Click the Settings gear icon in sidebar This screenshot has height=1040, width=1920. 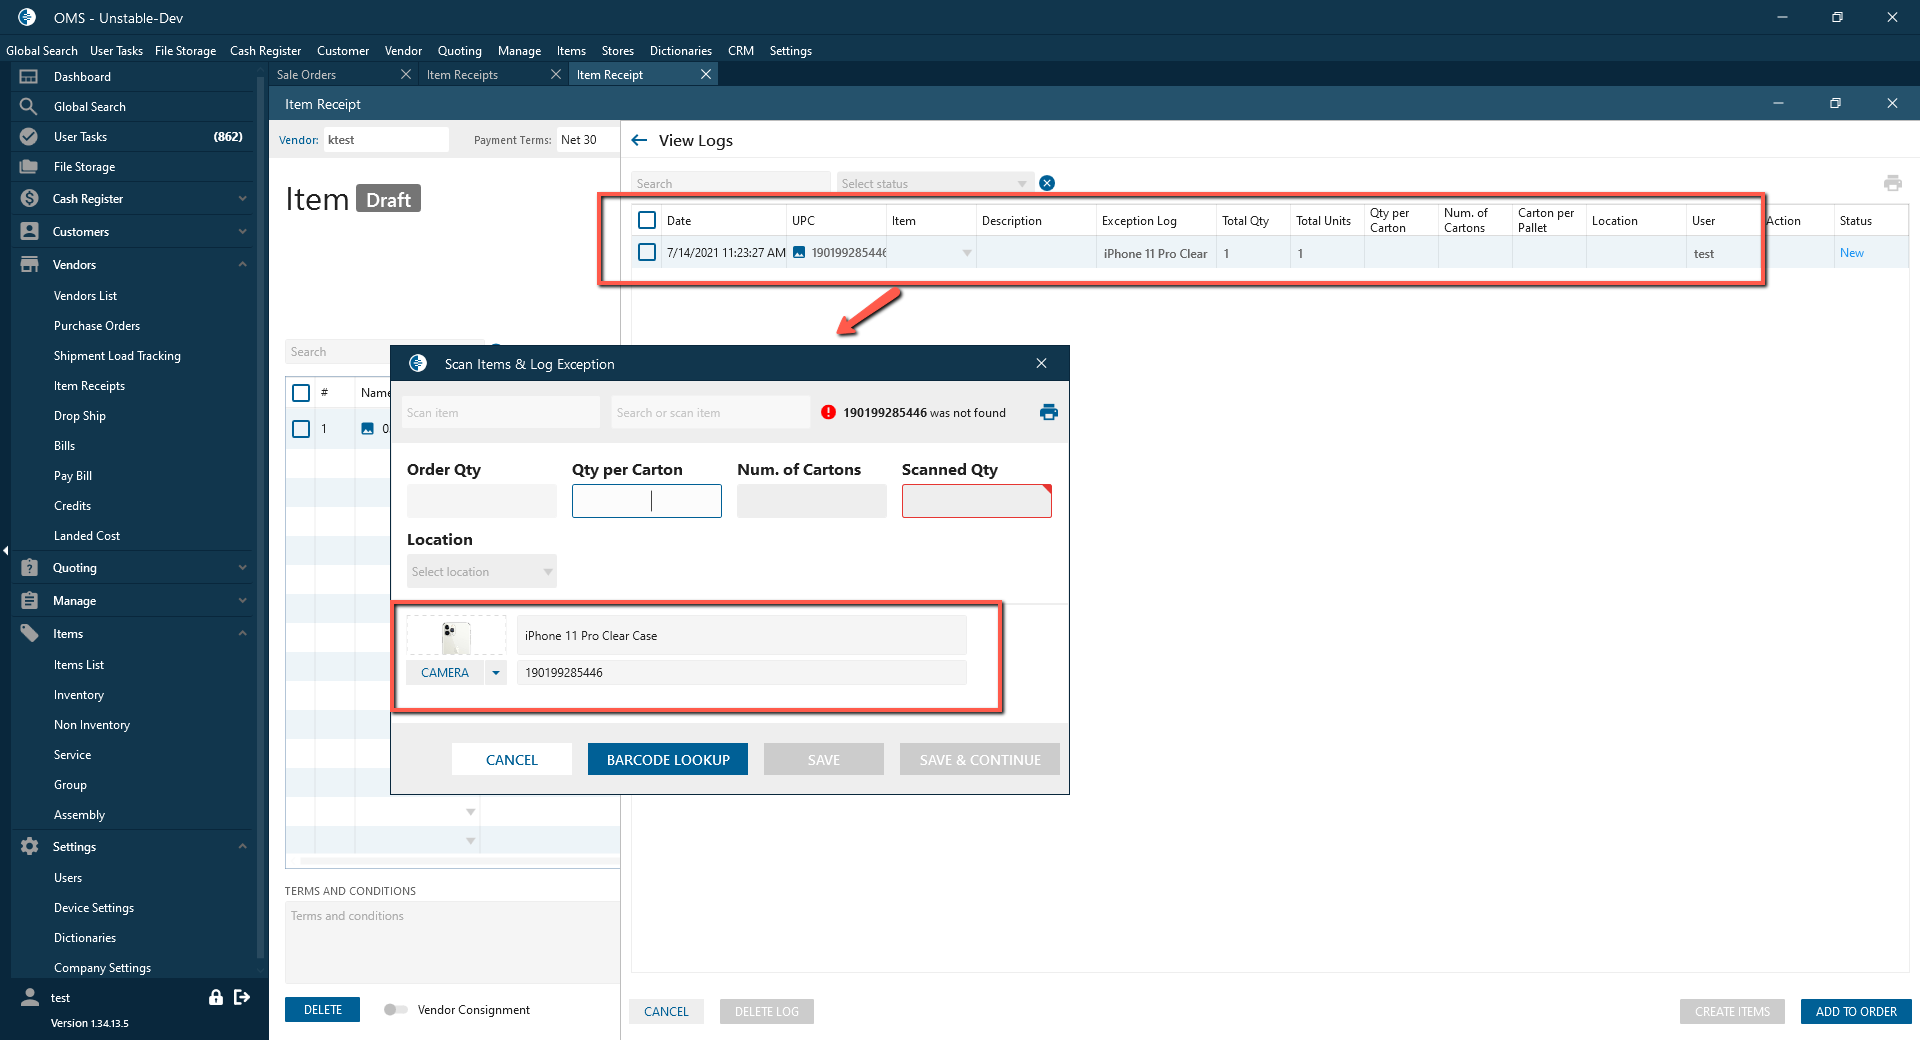pyautogui.click(x=29, y=847)
